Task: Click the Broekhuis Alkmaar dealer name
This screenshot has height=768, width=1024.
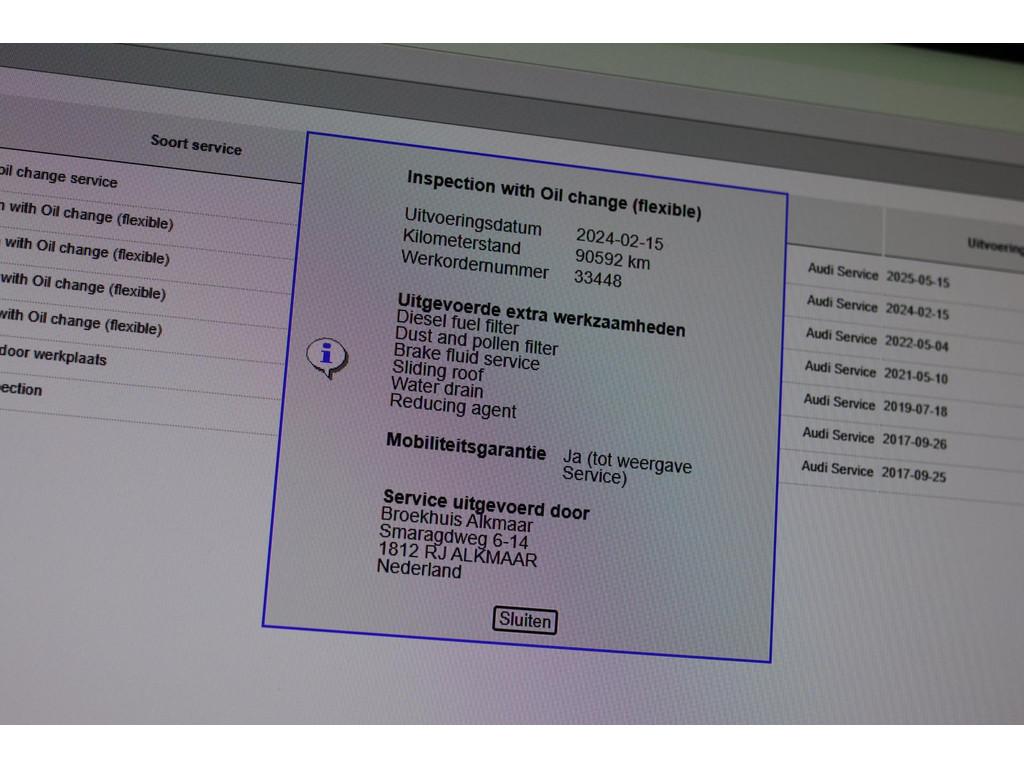Action: [x=456, y=521]
